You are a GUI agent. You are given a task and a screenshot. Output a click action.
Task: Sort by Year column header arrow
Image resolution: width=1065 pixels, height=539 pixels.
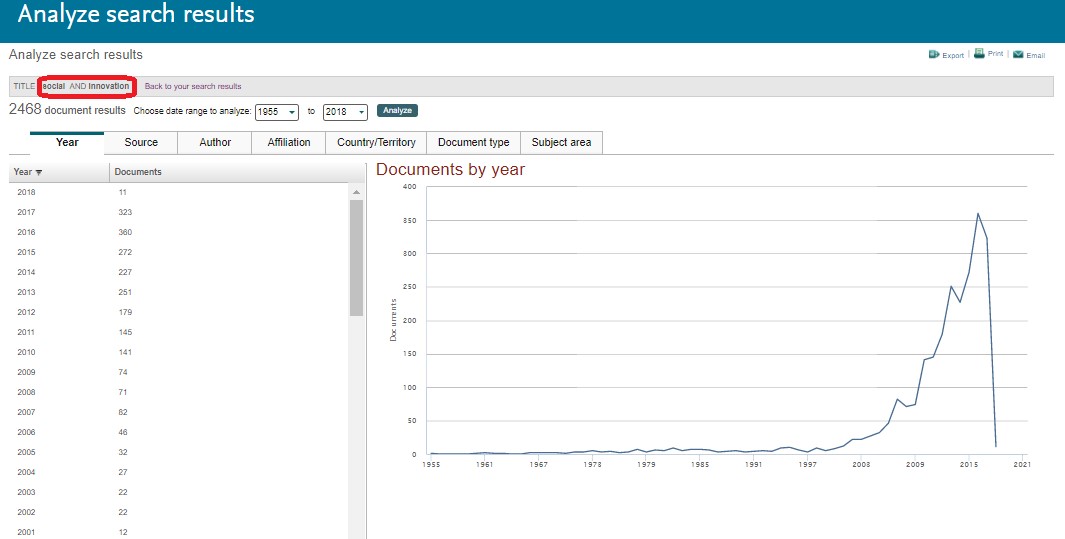(39, 172)
